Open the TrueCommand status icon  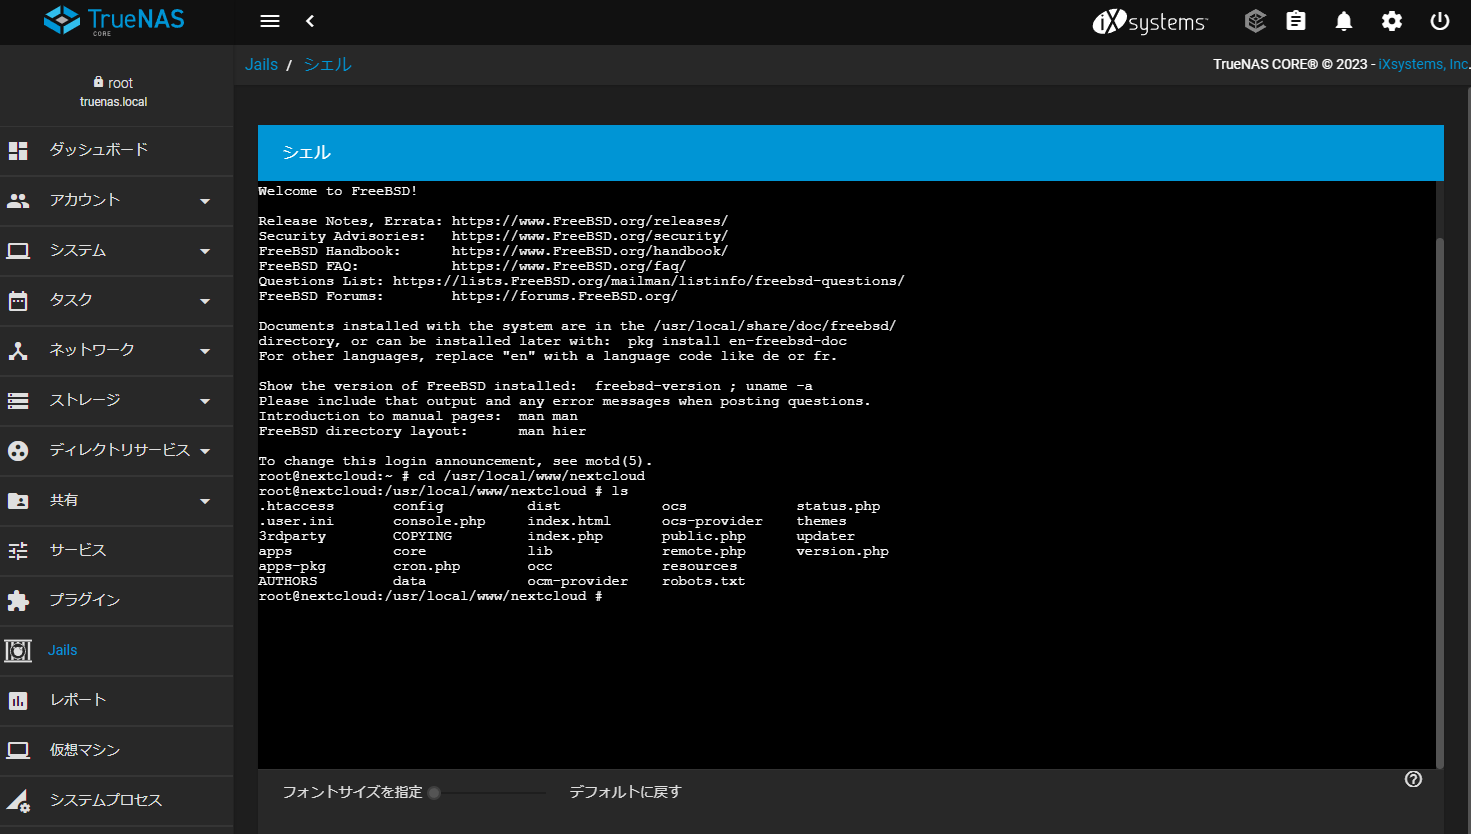point(1255,21)
